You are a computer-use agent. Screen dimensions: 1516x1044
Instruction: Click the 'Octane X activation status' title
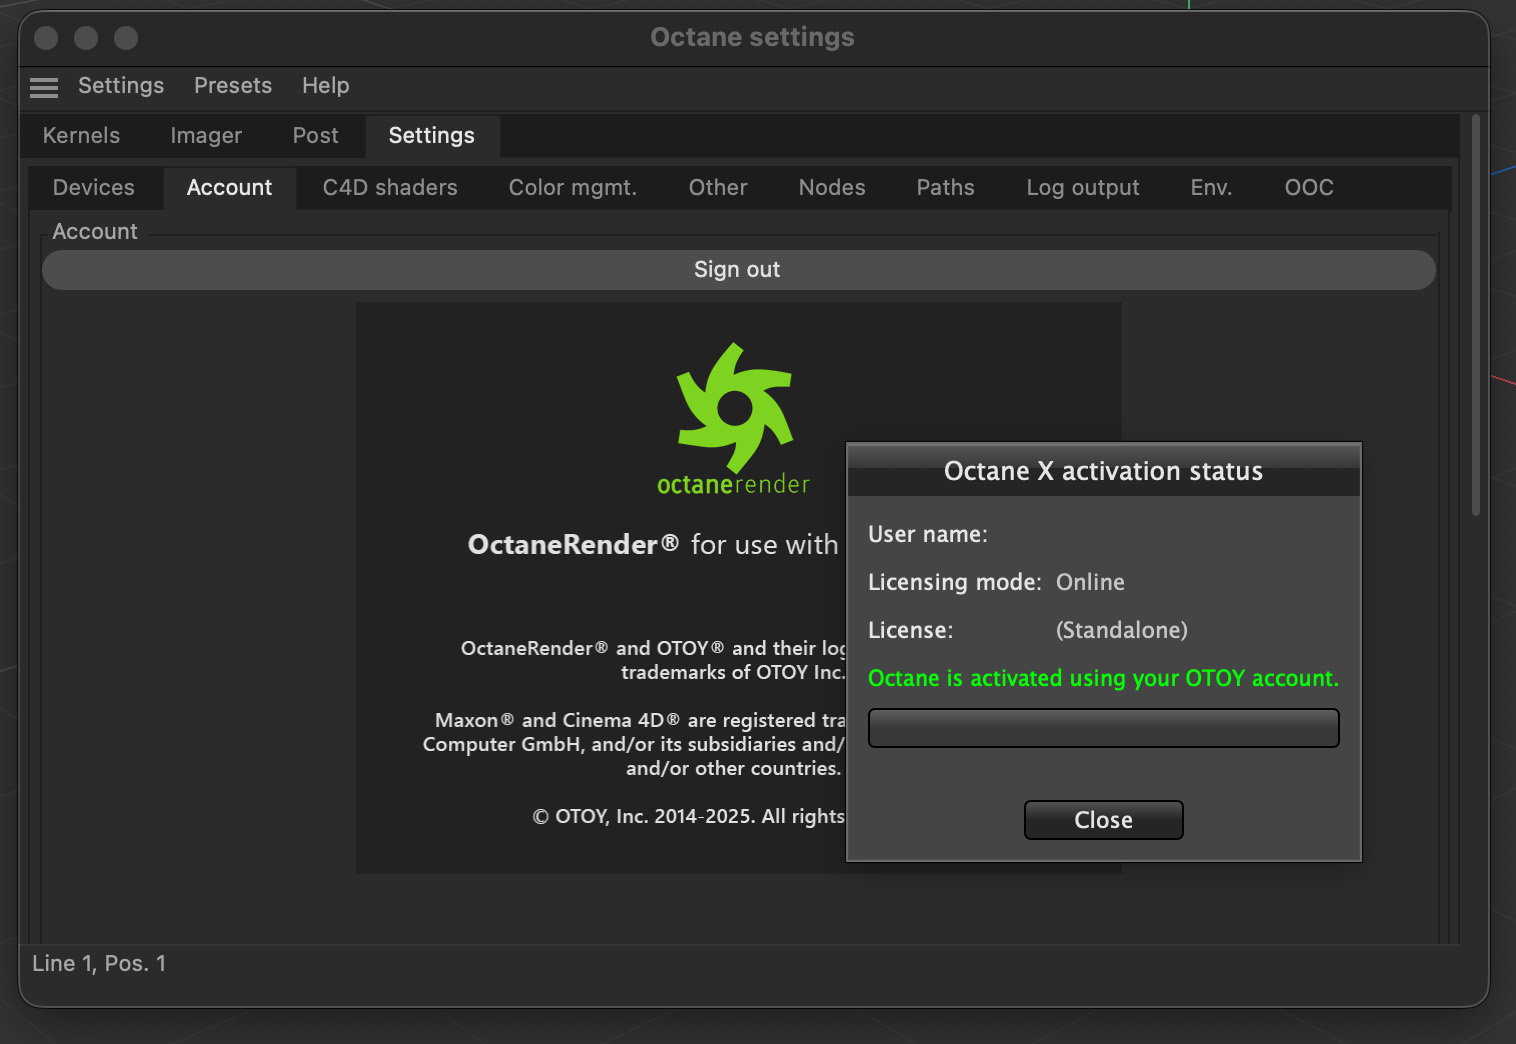1104,471
